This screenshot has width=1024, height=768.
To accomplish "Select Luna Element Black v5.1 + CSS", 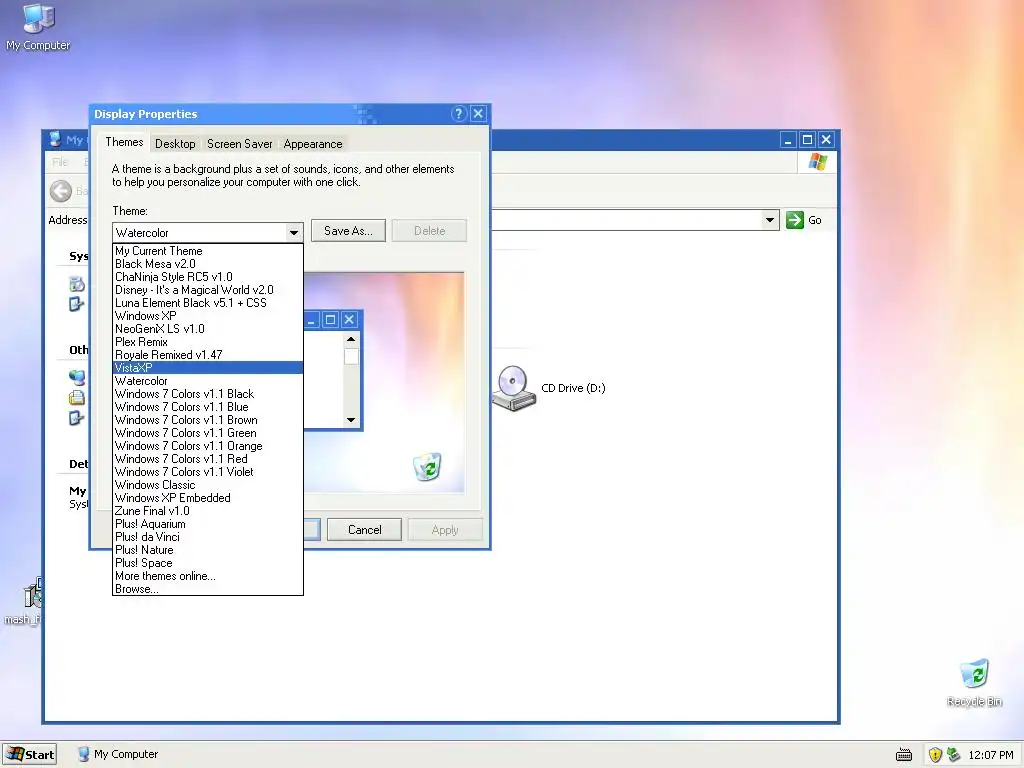I will coord(208,303).
